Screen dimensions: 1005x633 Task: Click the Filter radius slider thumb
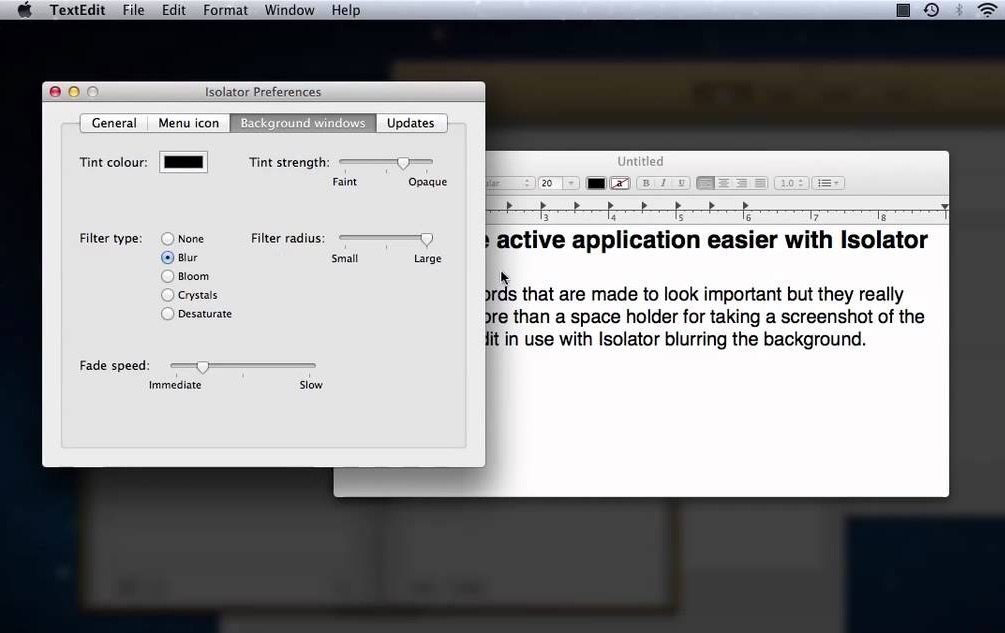pos(426,239)
